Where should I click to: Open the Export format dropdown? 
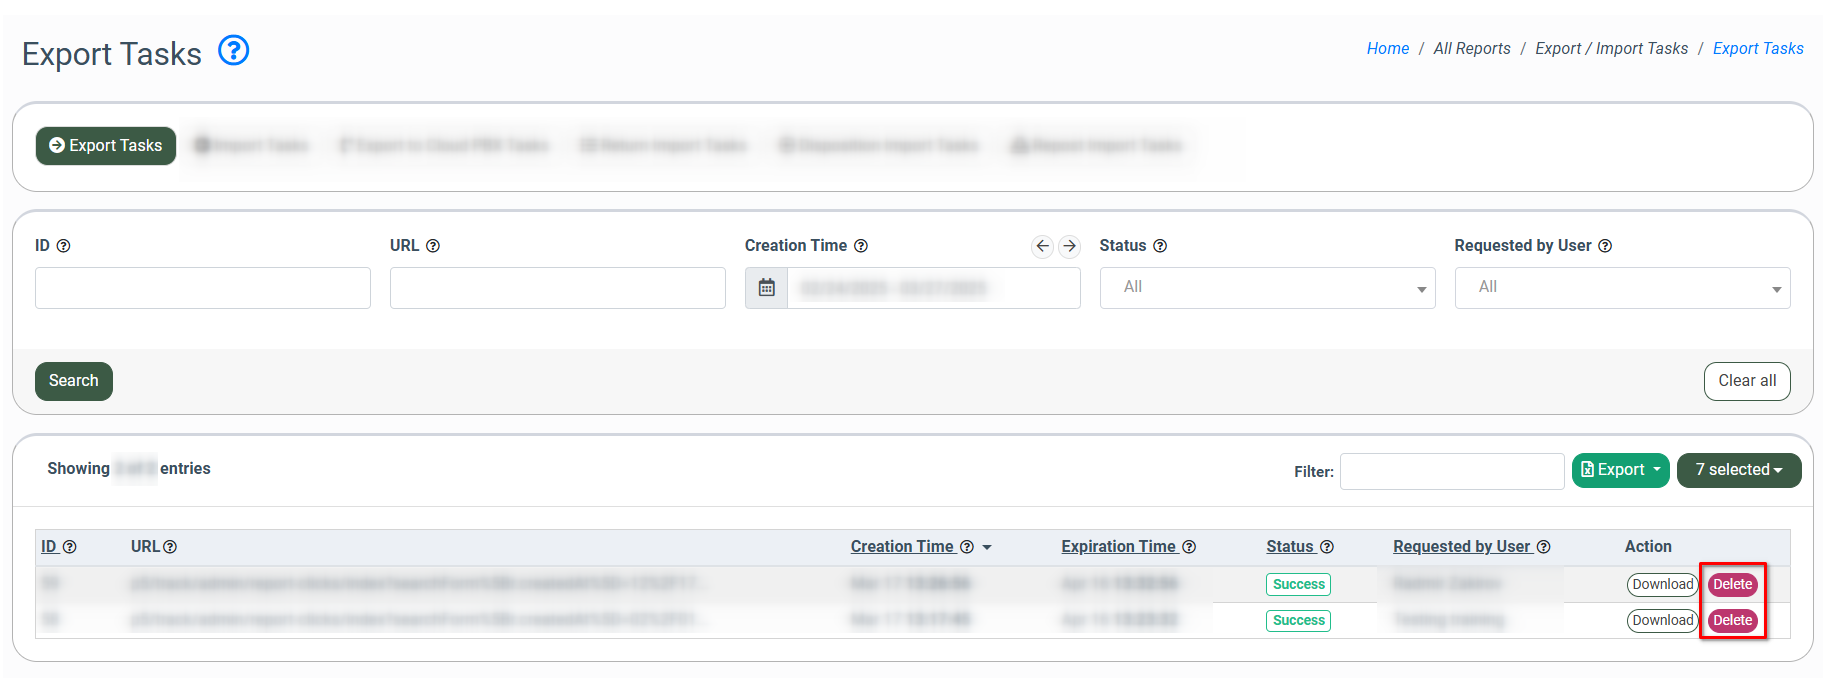pos(1620,470)
